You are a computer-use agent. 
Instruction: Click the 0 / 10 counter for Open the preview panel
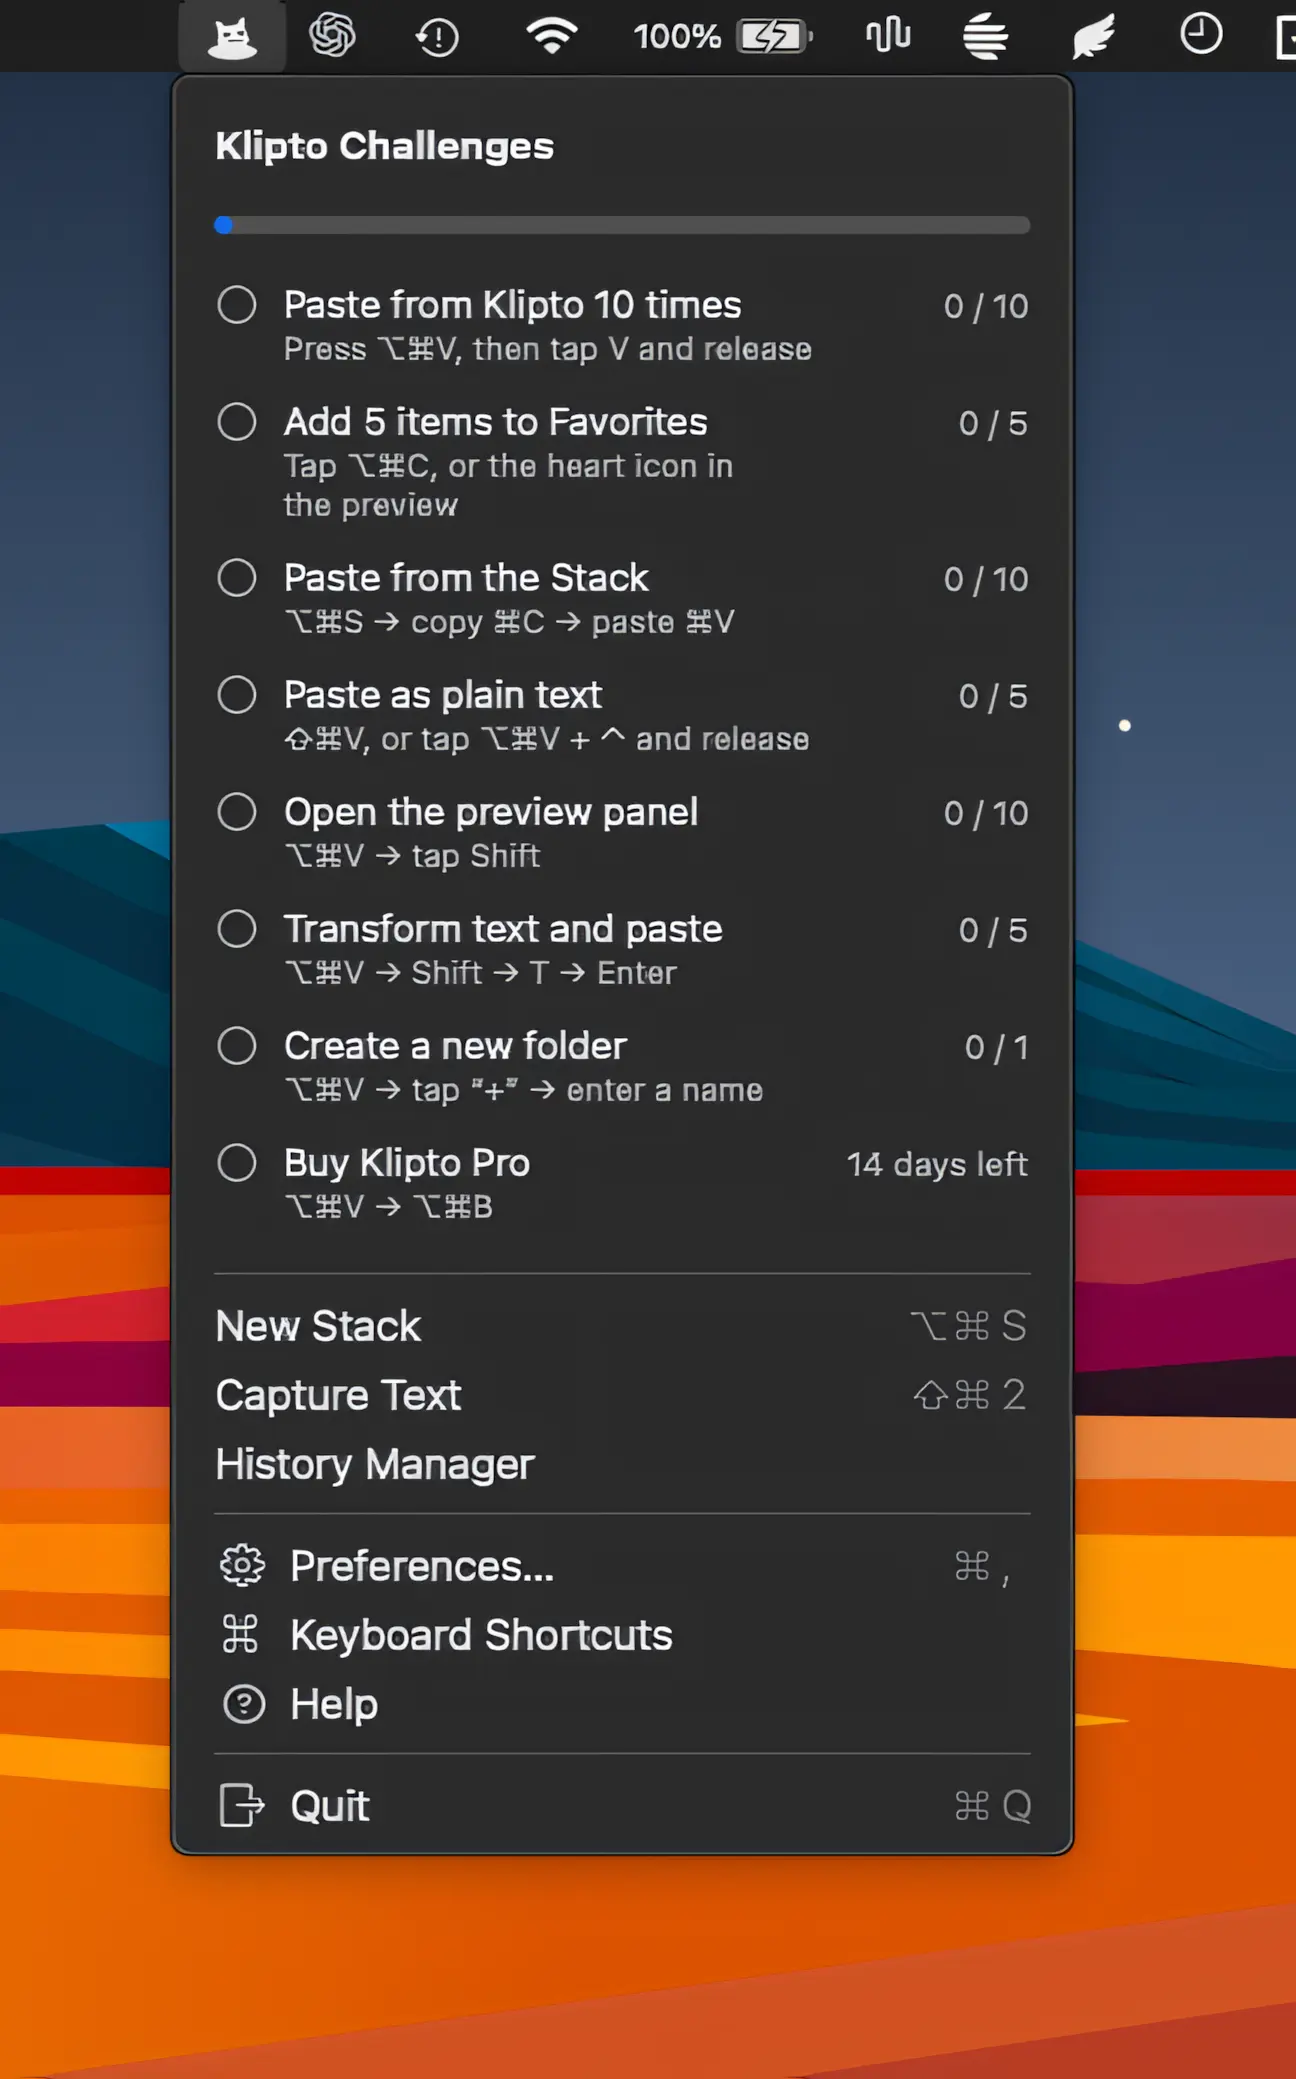click(986, 813)
